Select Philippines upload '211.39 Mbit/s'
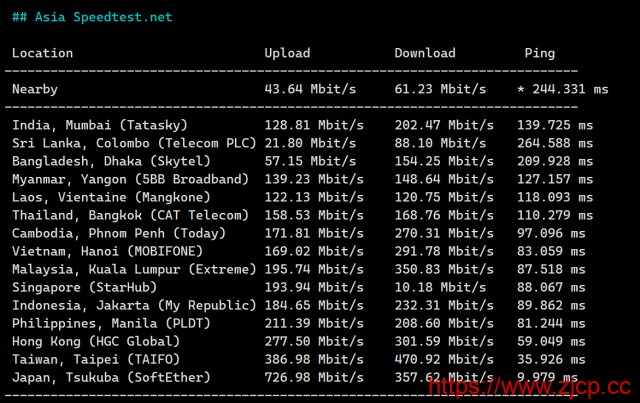 pyautogui.click(x=314, y=323)
